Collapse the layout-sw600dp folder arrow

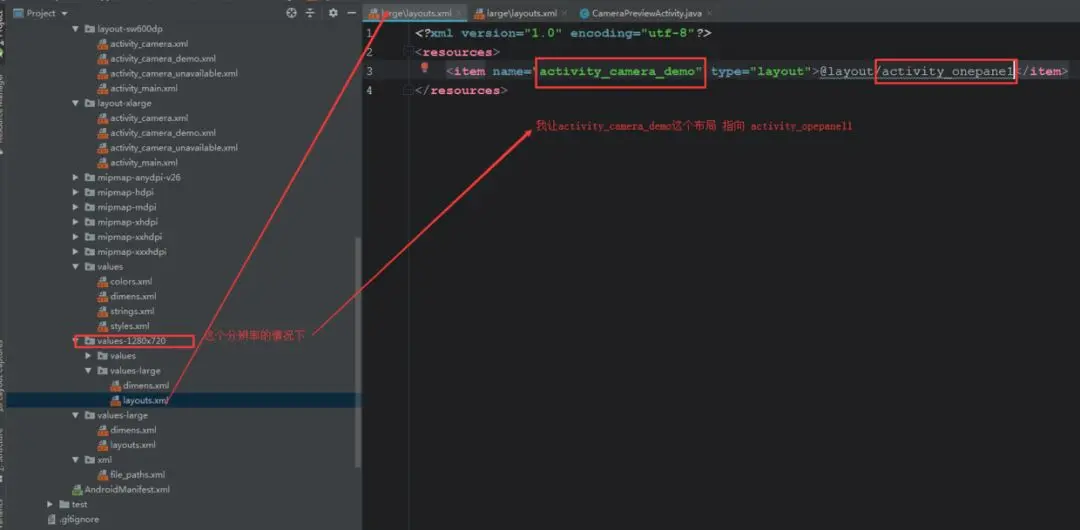click(x=76, y=29)
